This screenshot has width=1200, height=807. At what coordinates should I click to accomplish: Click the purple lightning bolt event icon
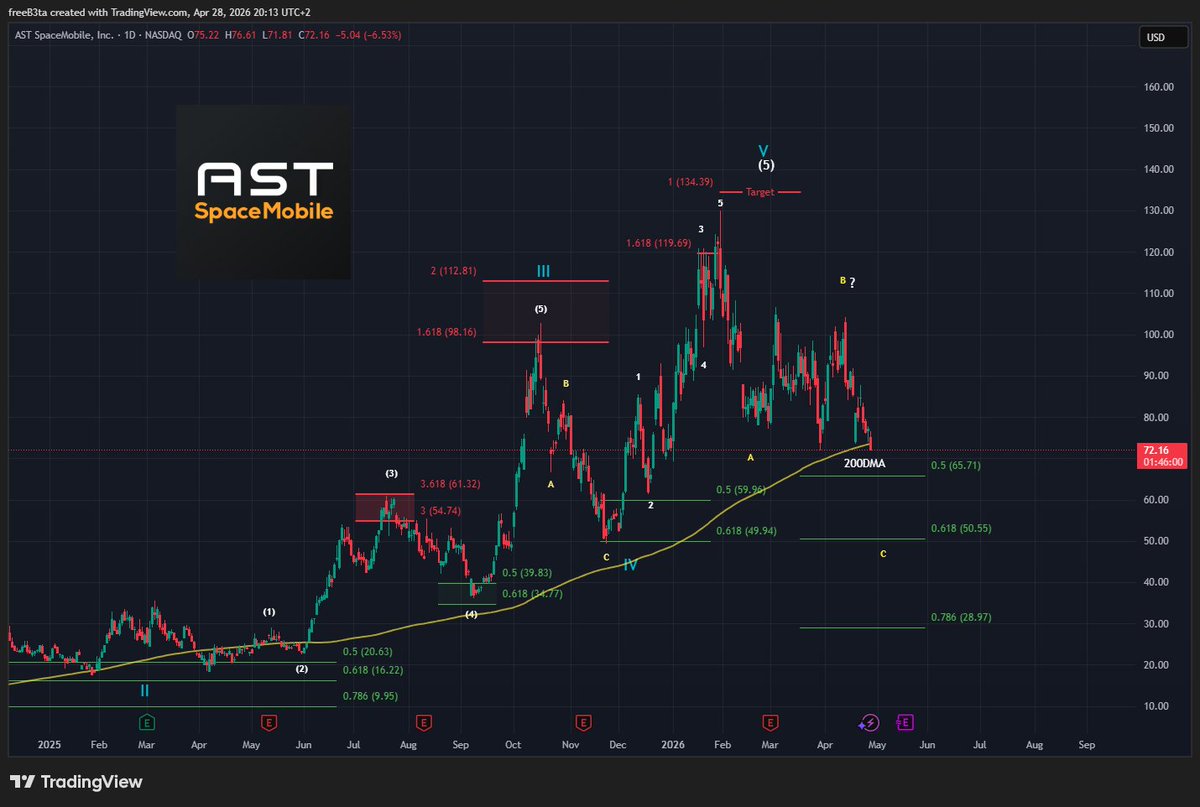click(x=869, y=721)
